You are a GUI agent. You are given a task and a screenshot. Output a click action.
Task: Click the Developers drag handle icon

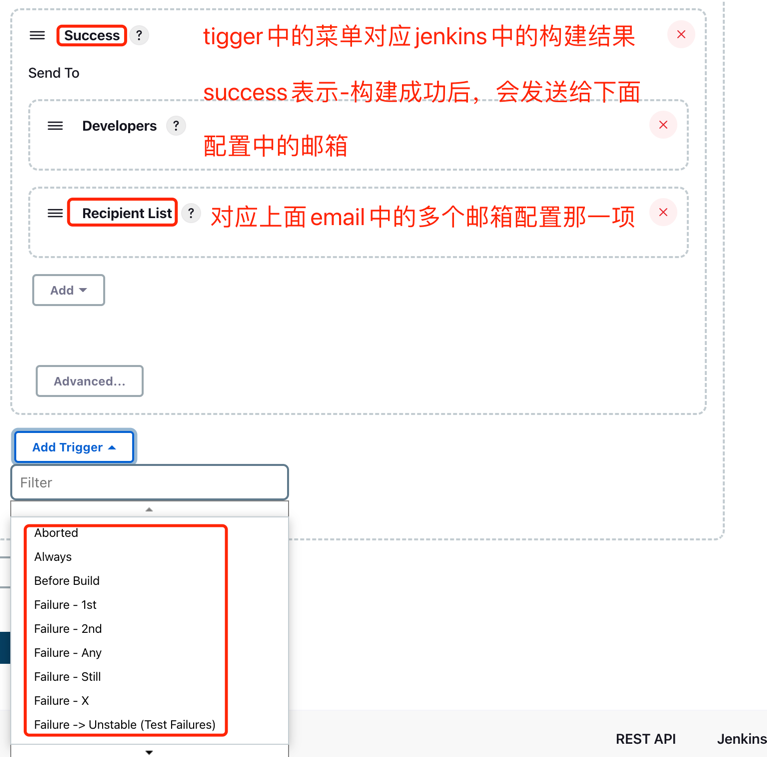coord(55,126)
